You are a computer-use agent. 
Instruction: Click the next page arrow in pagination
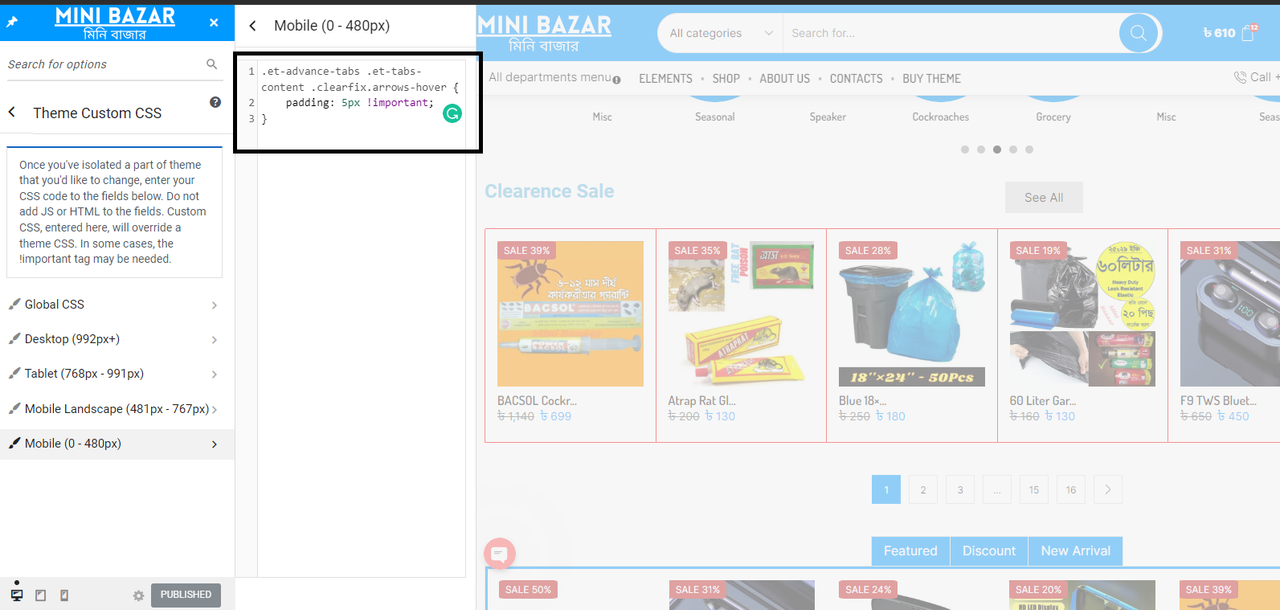coord(1108,490)
